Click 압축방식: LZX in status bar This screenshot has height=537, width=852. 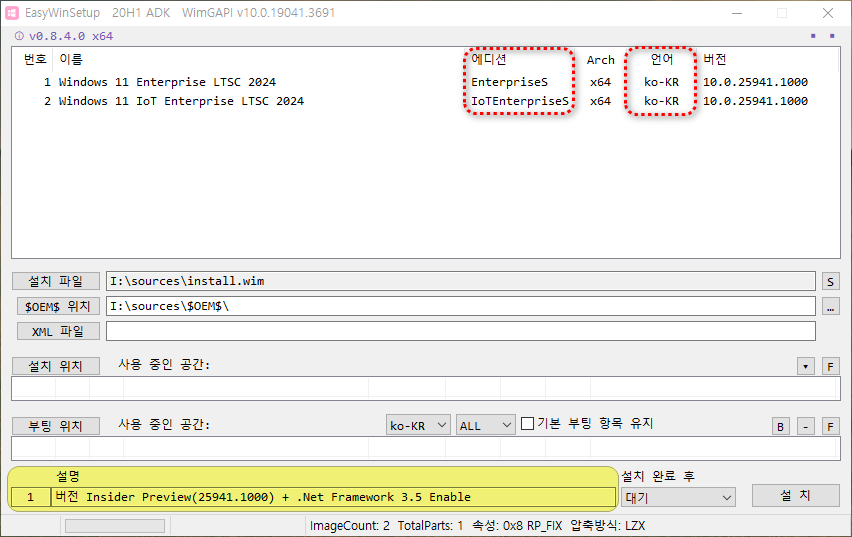tap(607, 526)
